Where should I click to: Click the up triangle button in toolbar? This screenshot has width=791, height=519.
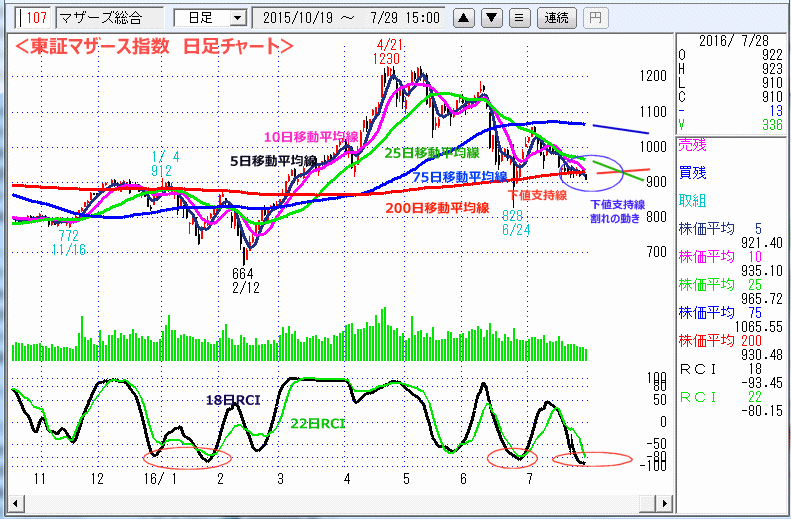464,19
